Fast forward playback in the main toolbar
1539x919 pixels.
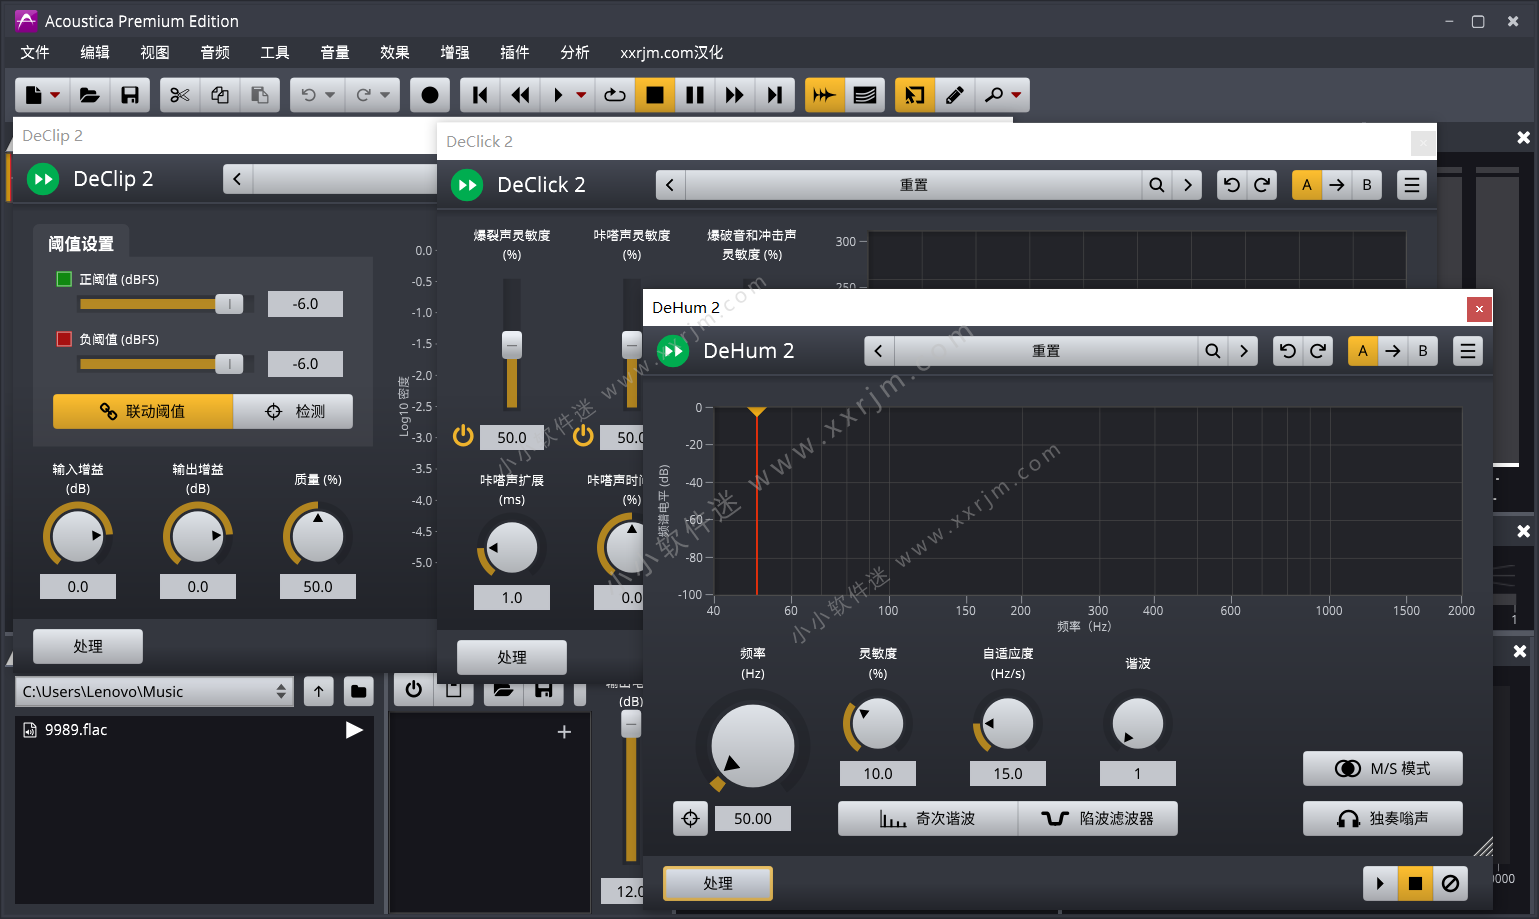pos(735,95)
